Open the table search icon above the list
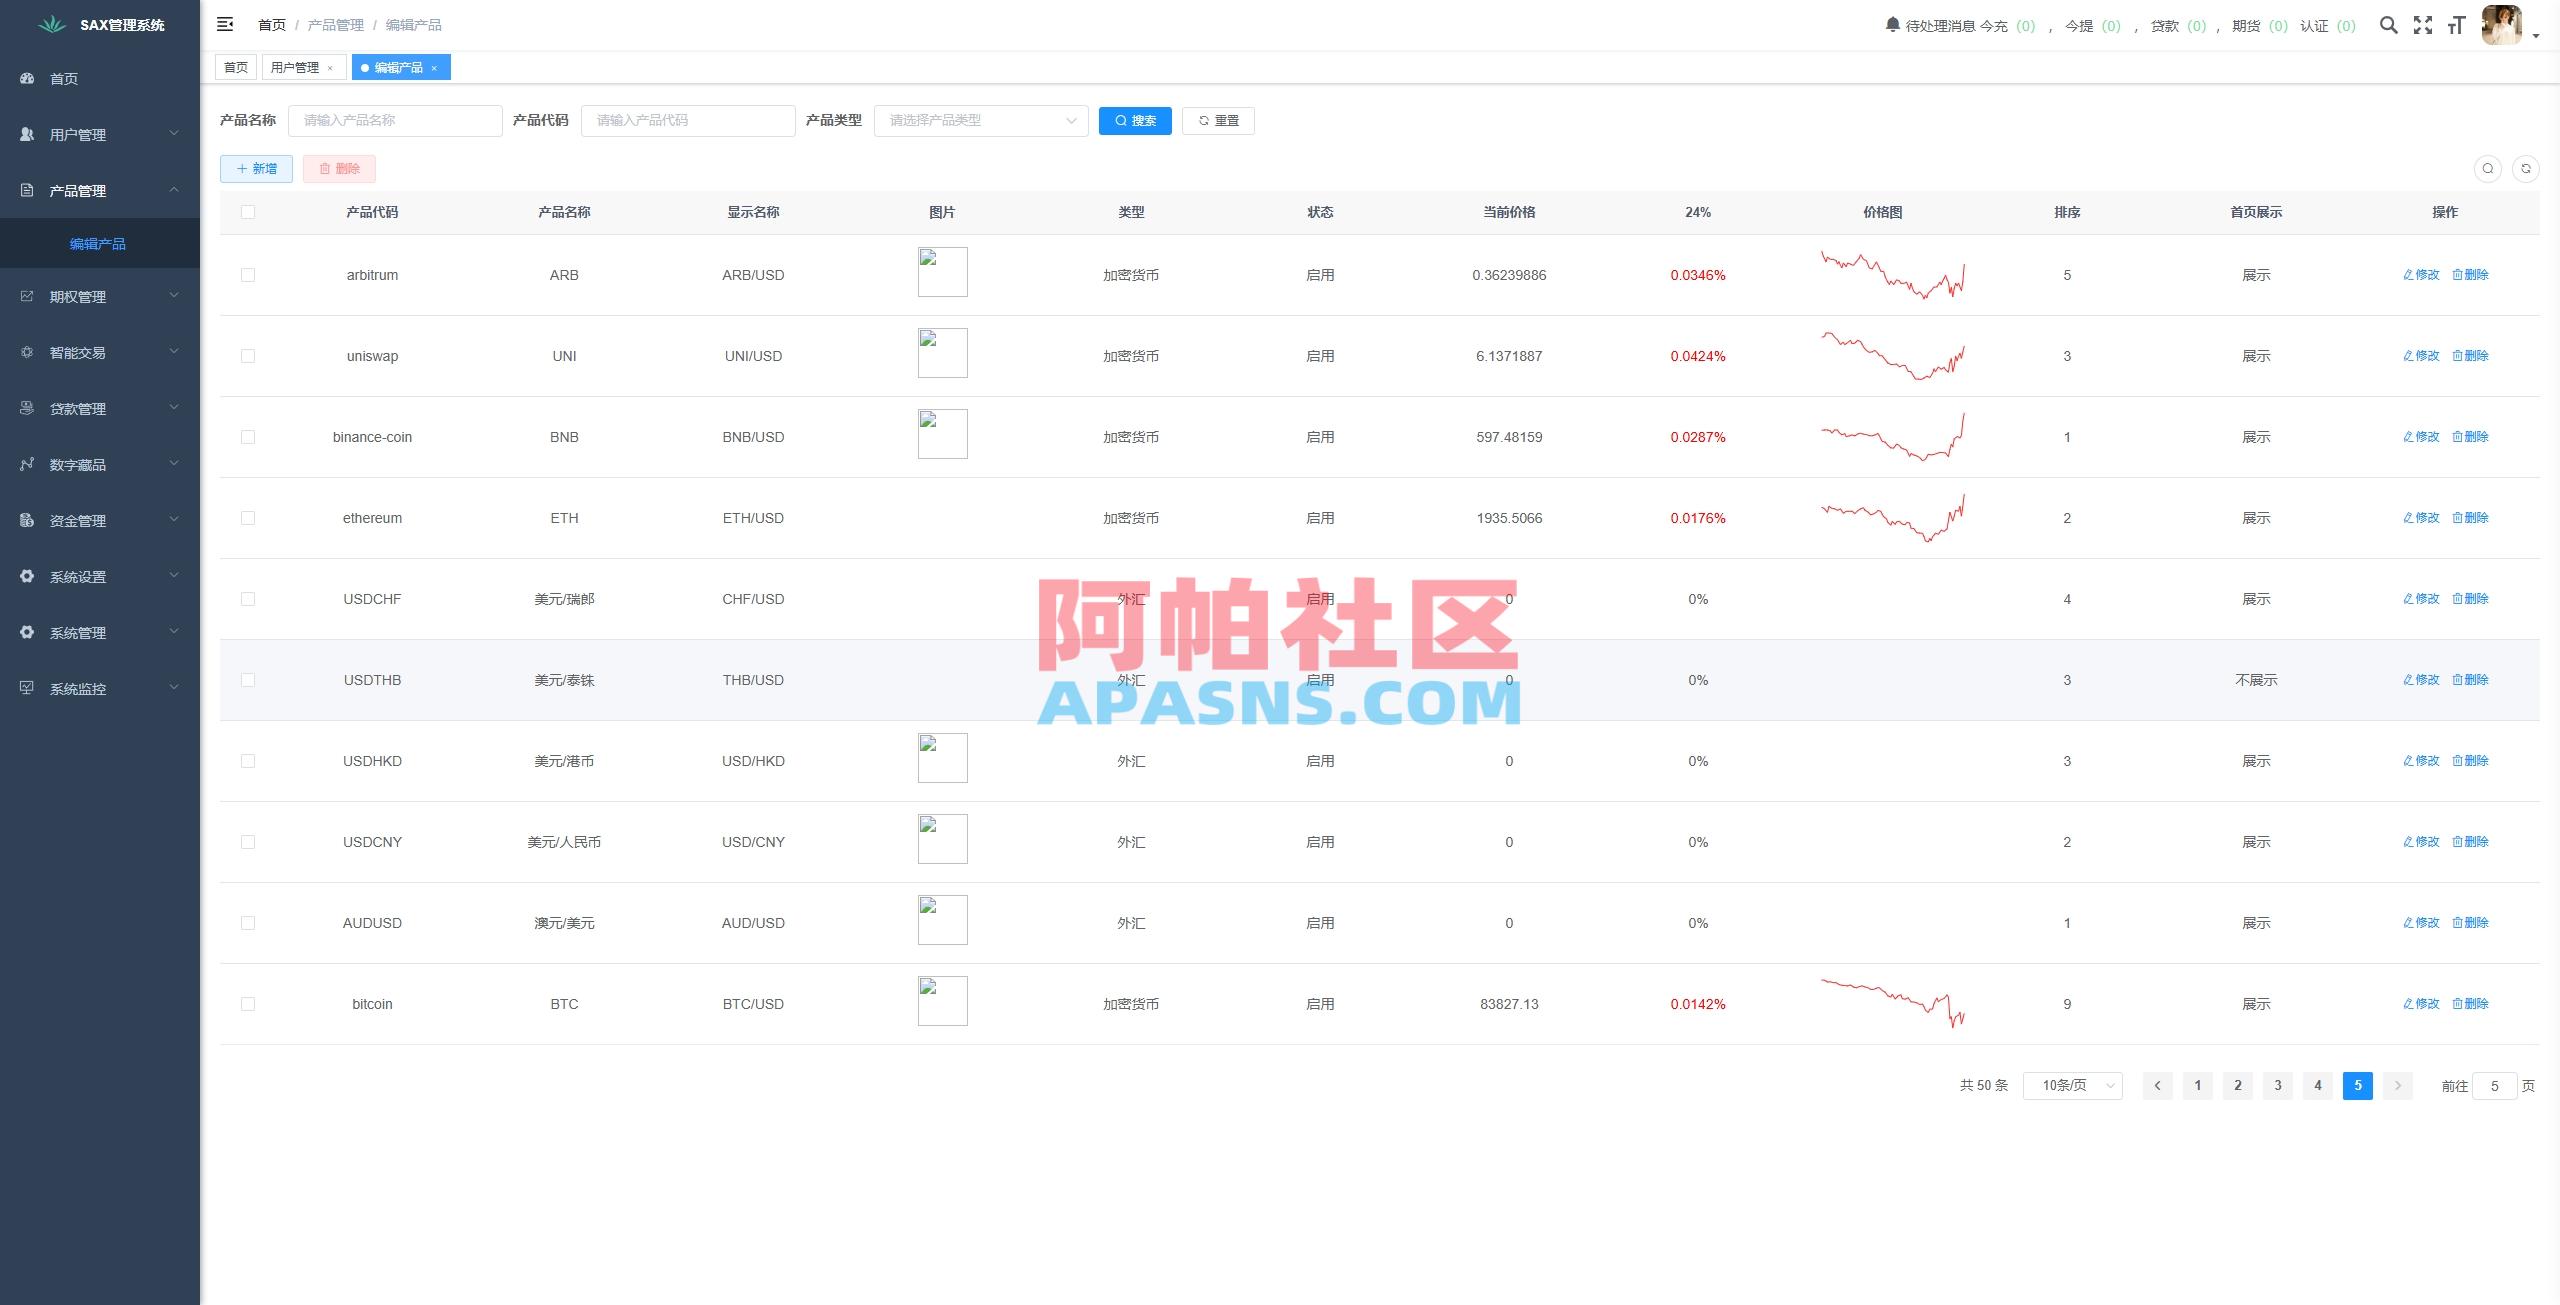Image resolution: width=2560 pixels, height=1305 pixels. [x=2488, y=168]
